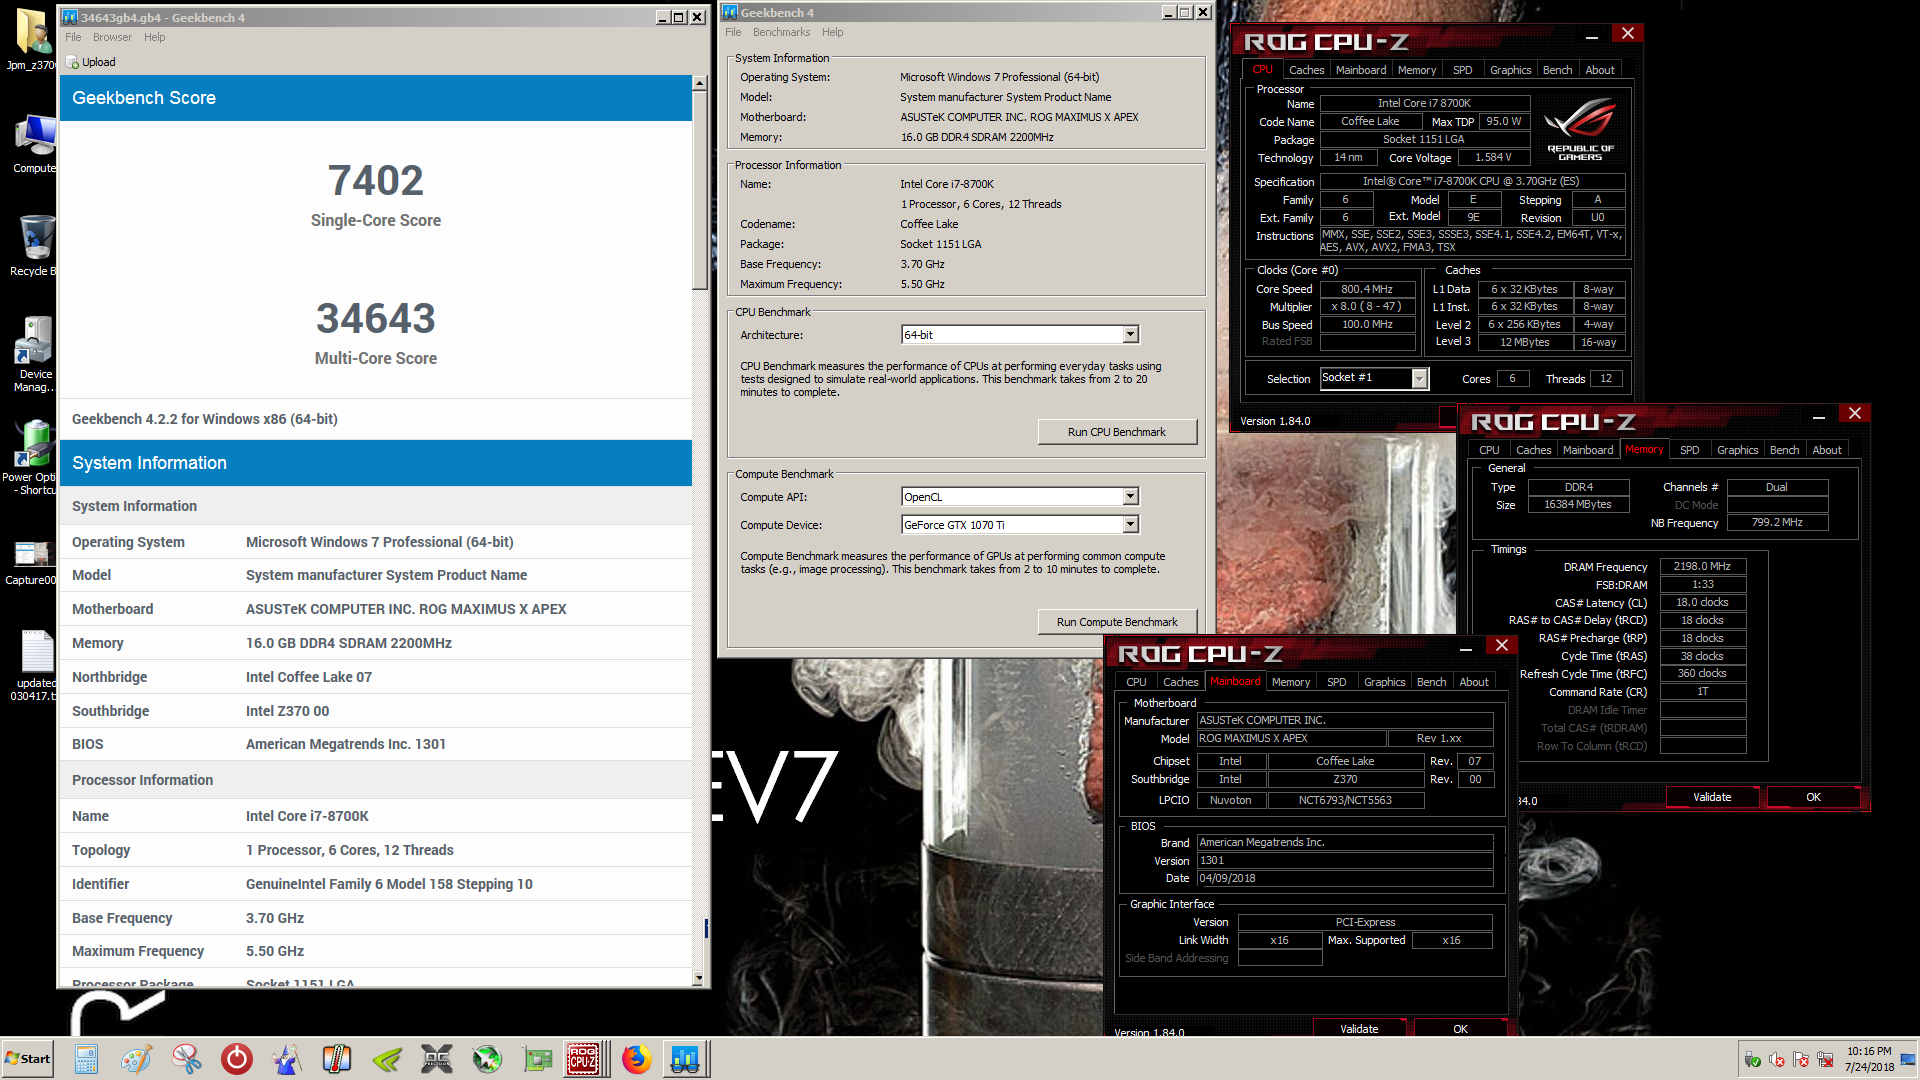Click the Windows Start button
Screen dimensions: 1920x1080
(28, 1059)
